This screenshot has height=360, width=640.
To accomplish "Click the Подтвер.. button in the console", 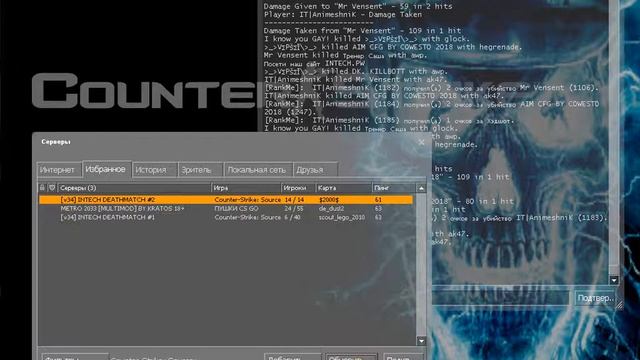I will [595, 298].
